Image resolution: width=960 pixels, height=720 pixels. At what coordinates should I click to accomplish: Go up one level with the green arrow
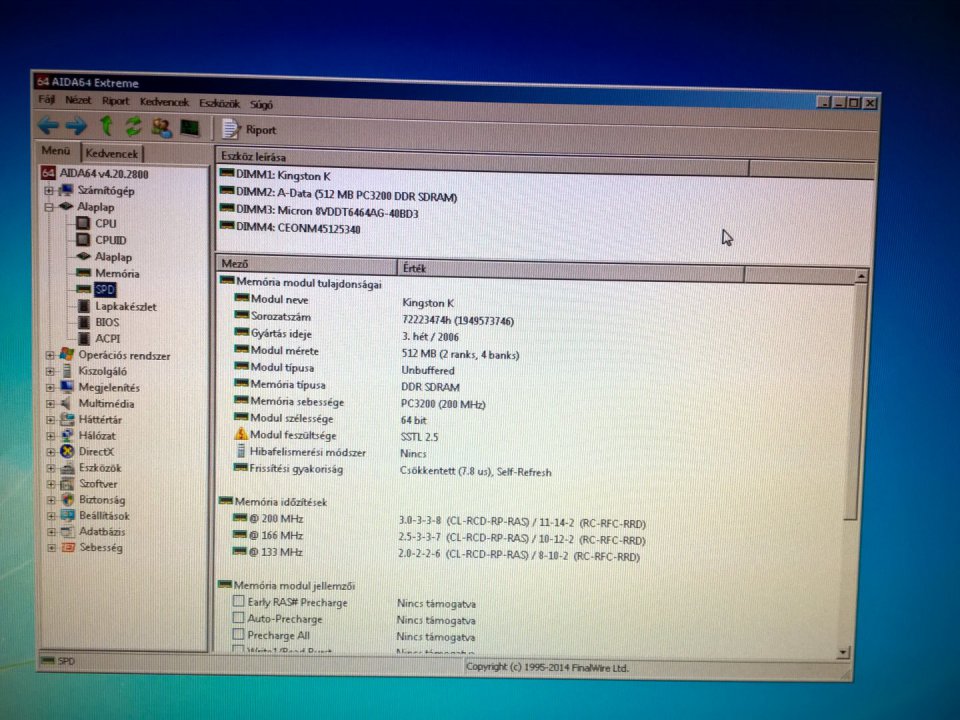click(107, 126)
